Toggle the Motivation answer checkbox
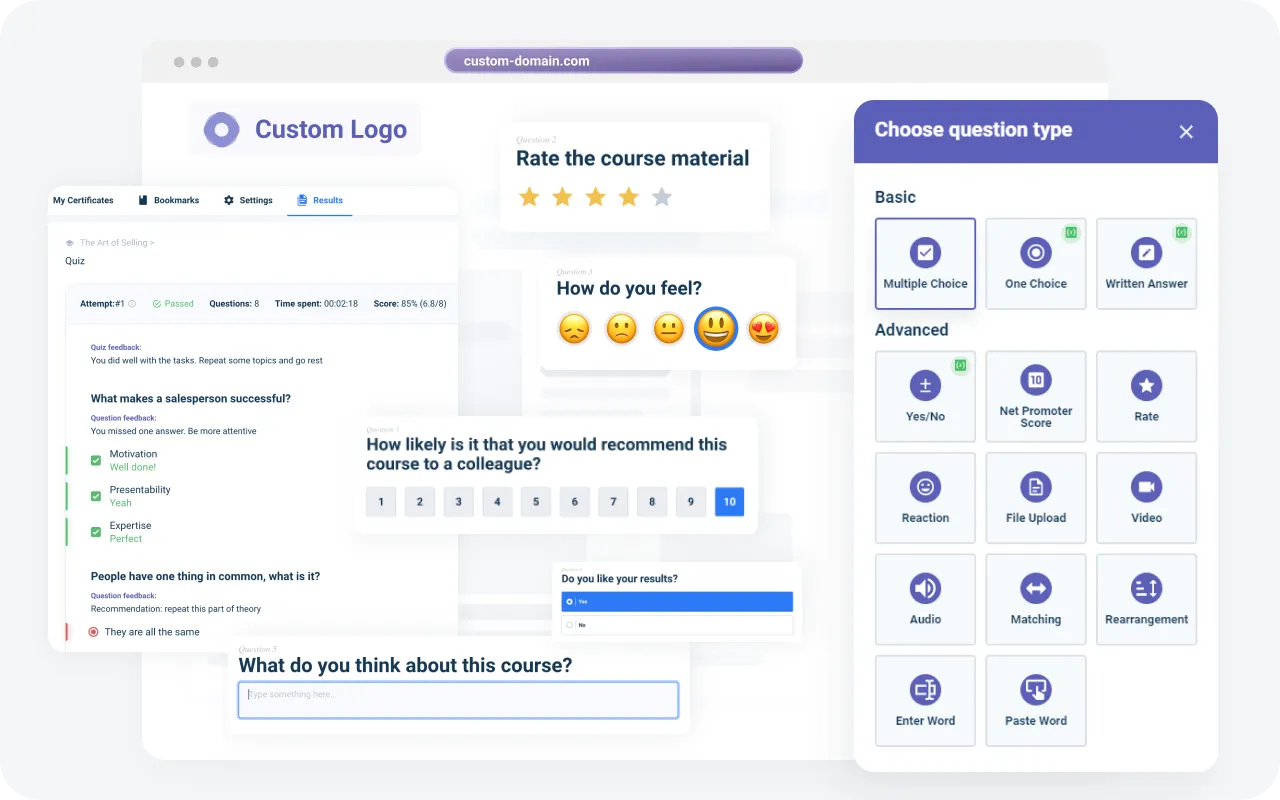 [96, 460]
